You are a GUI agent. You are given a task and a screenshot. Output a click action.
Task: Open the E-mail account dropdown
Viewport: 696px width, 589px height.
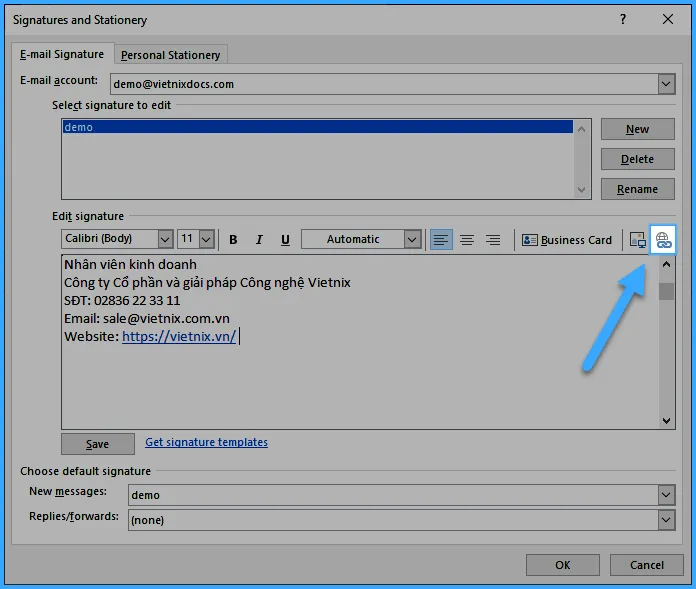[666, 84]
